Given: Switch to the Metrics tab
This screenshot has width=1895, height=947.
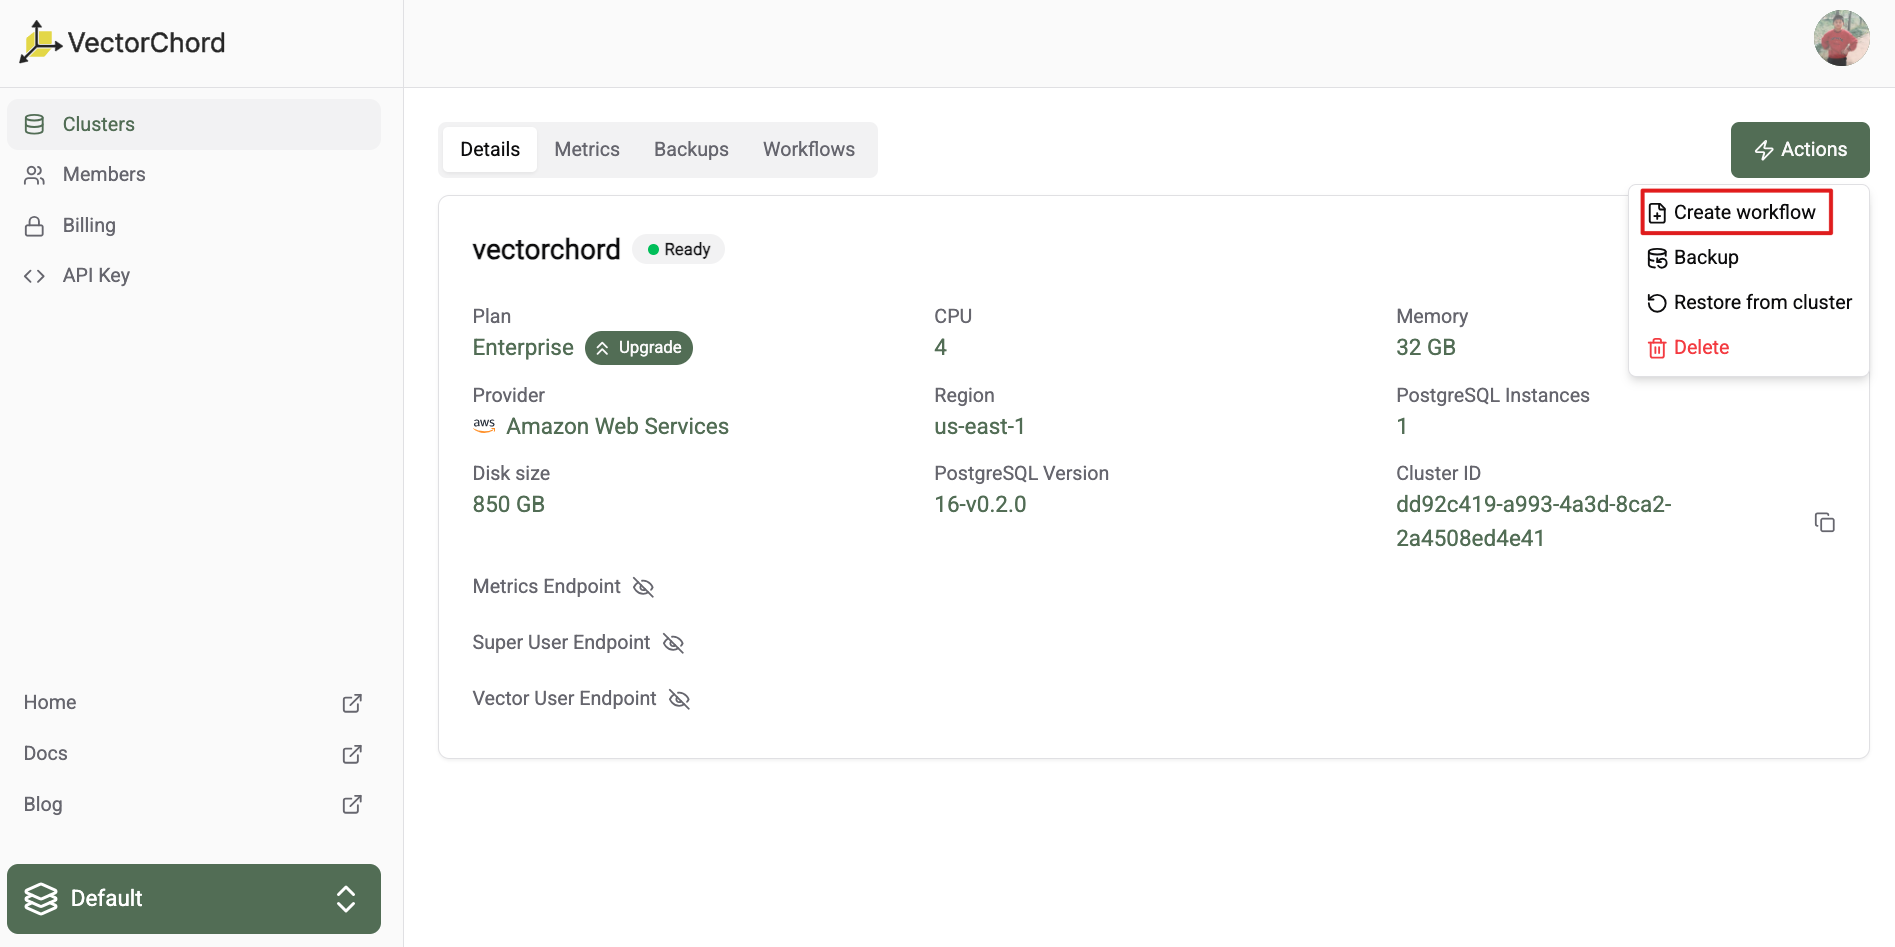Looking at the screenshot, I should click(587, 150).
